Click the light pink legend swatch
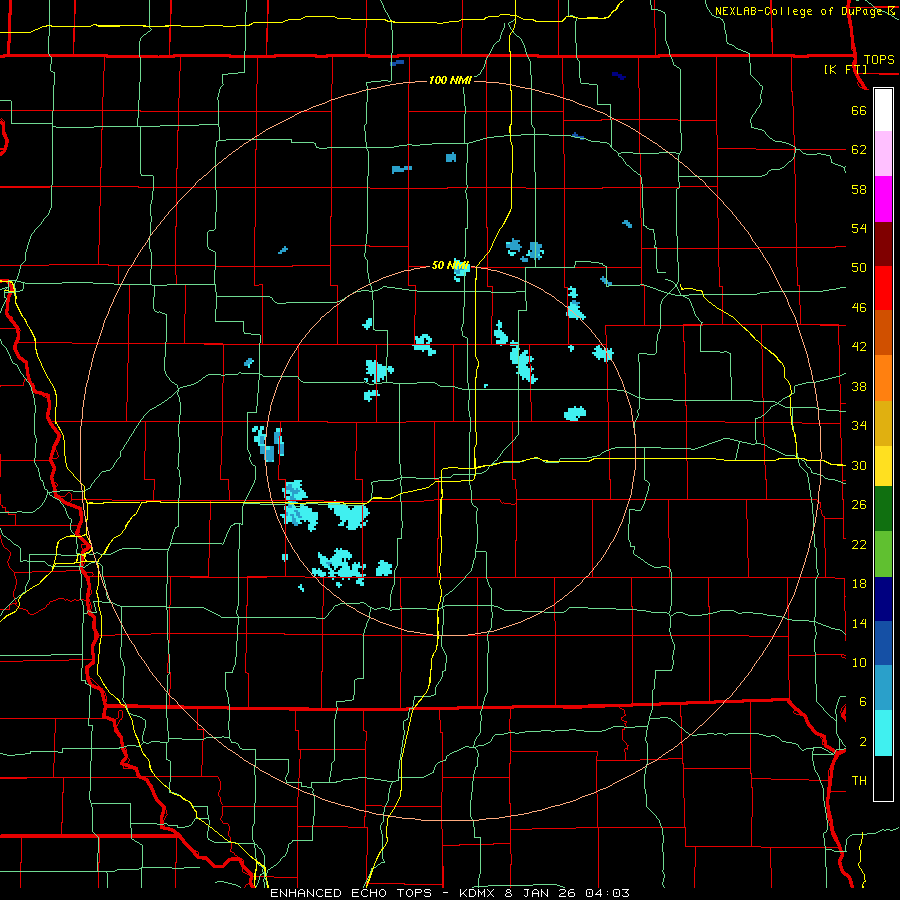 883,154
